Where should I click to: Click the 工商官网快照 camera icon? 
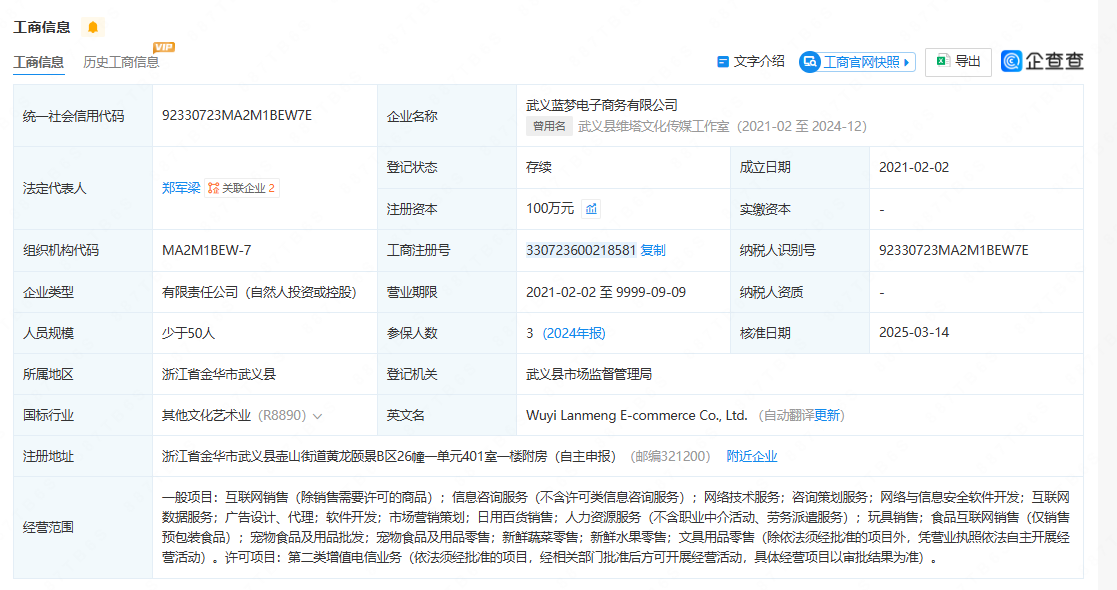(810, 62)
